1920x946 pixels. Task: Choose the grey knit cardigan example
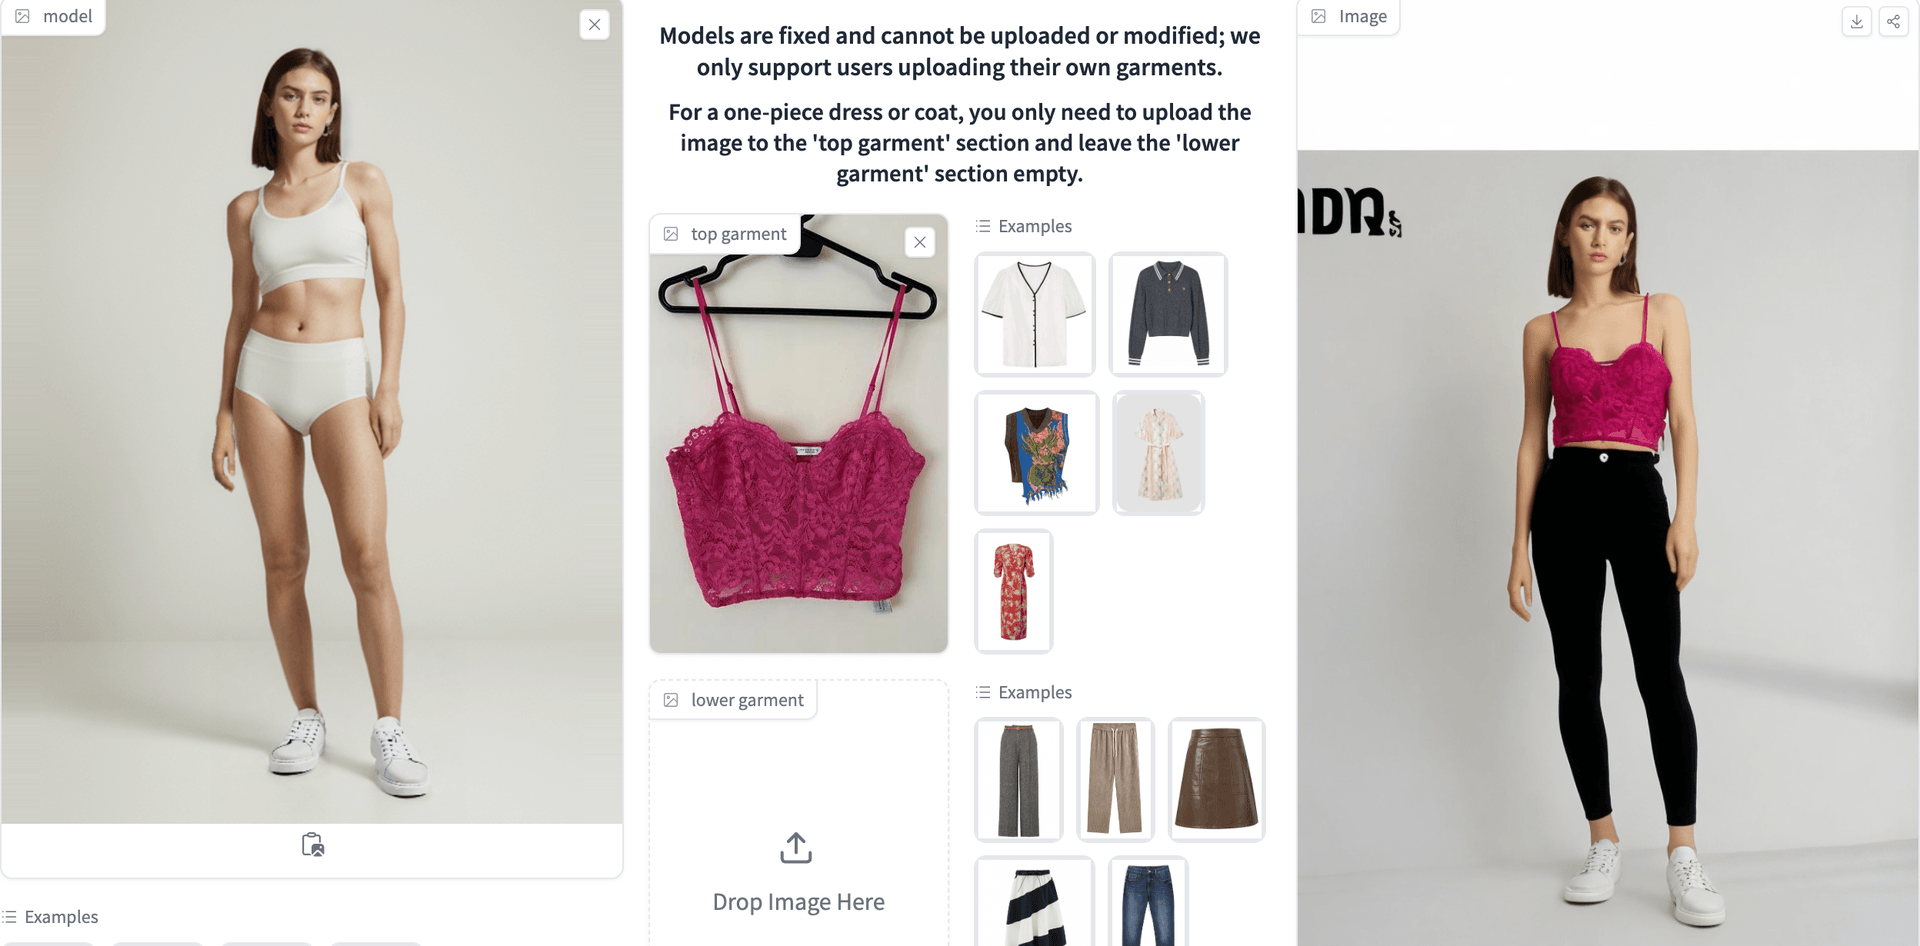tap(1168, 314)
